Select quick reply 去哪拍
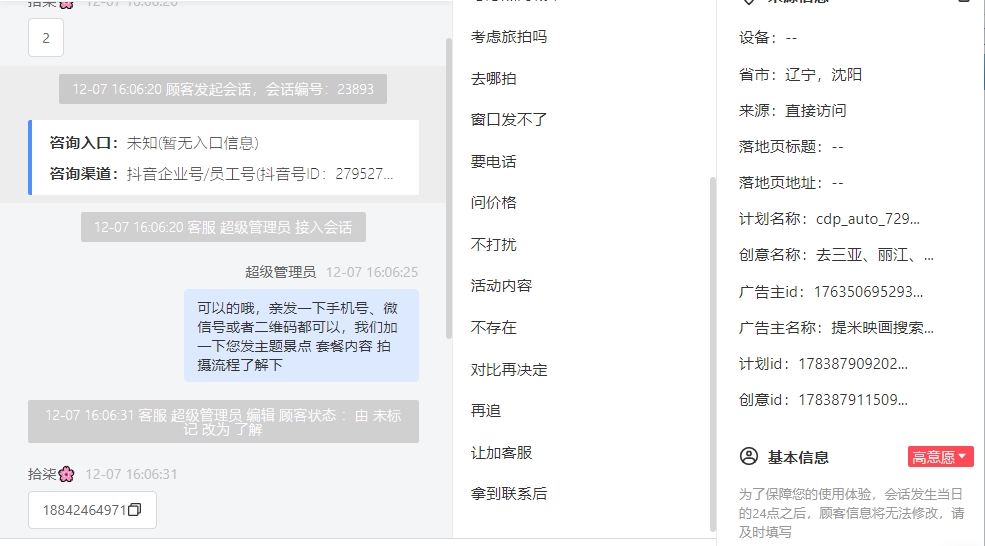985x546 pixels. pos(494,79)
